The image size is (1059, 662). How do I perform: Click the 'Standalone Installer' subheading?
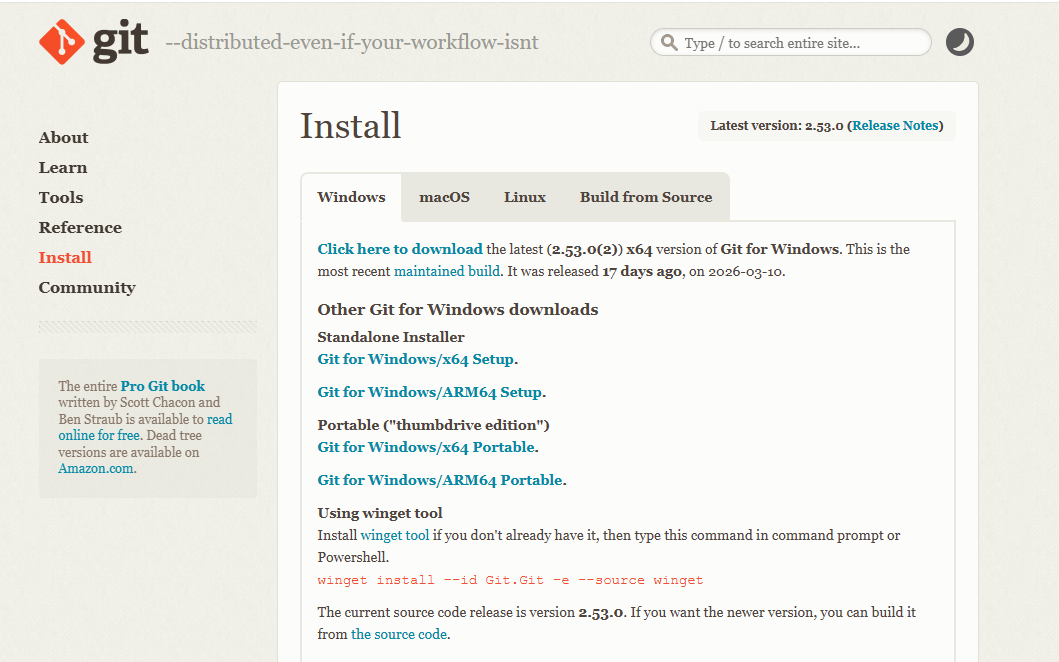391,337
